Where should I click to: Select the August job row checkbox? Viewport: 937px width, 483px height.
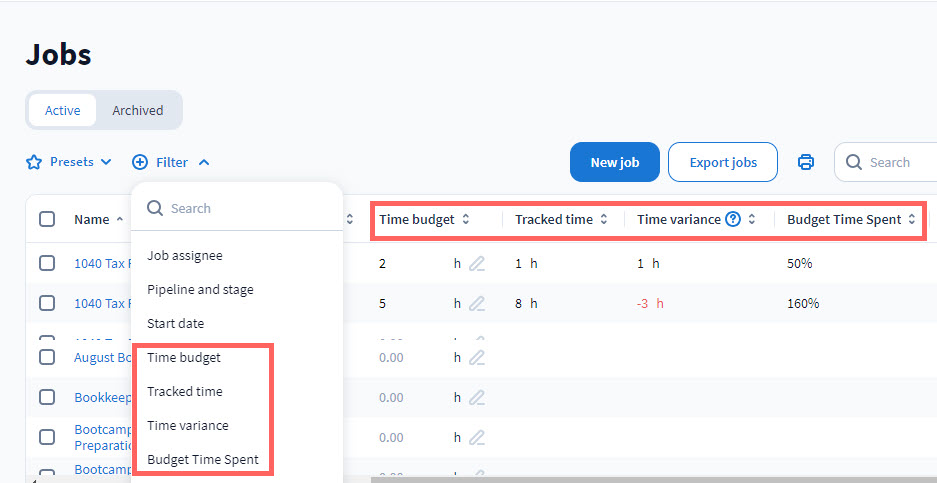tap(47, 357)
